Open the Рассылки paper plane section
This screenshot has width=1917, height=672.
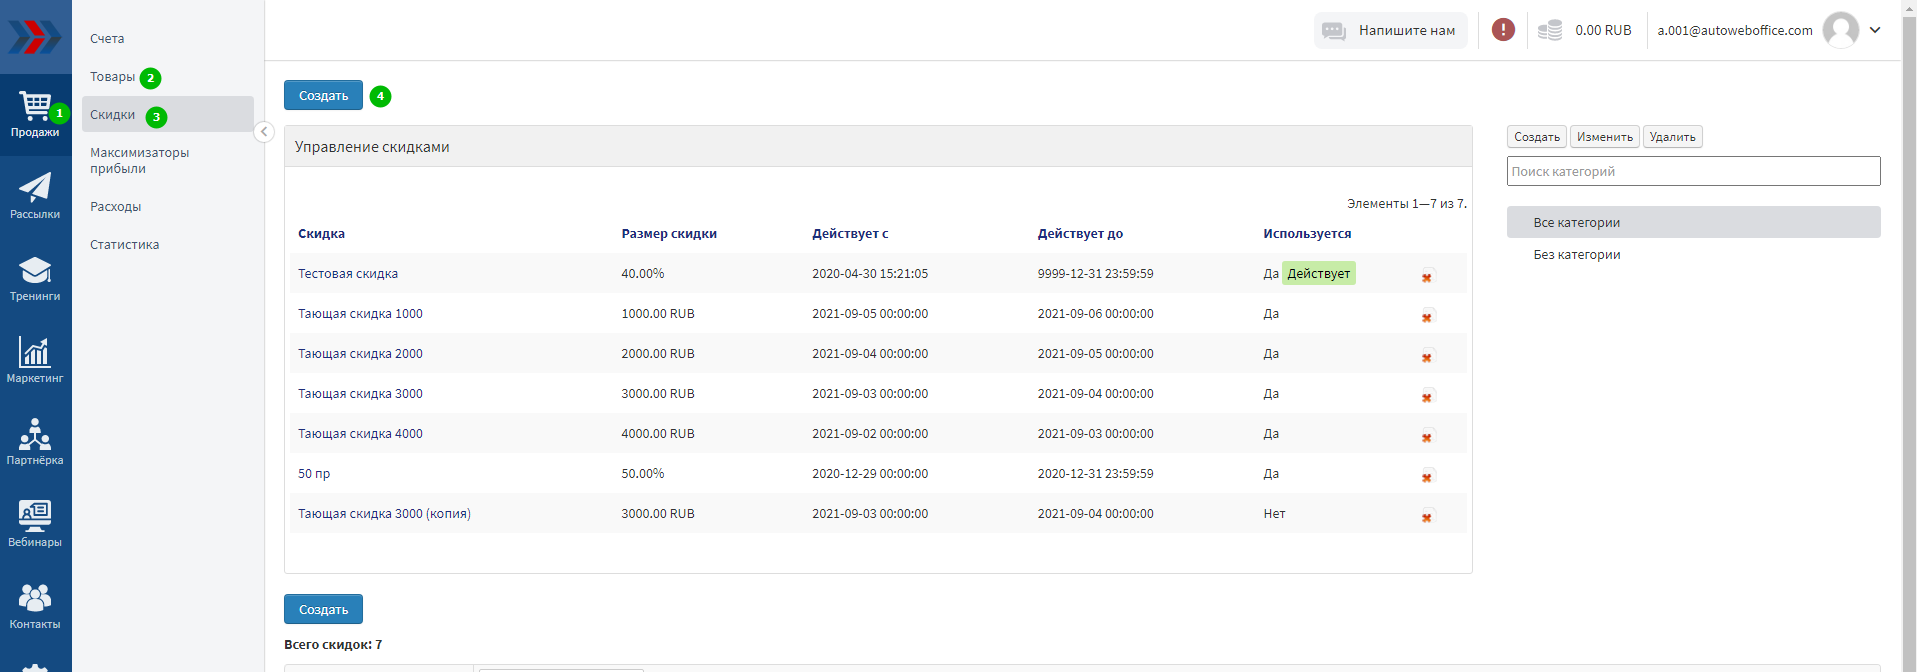35,196
